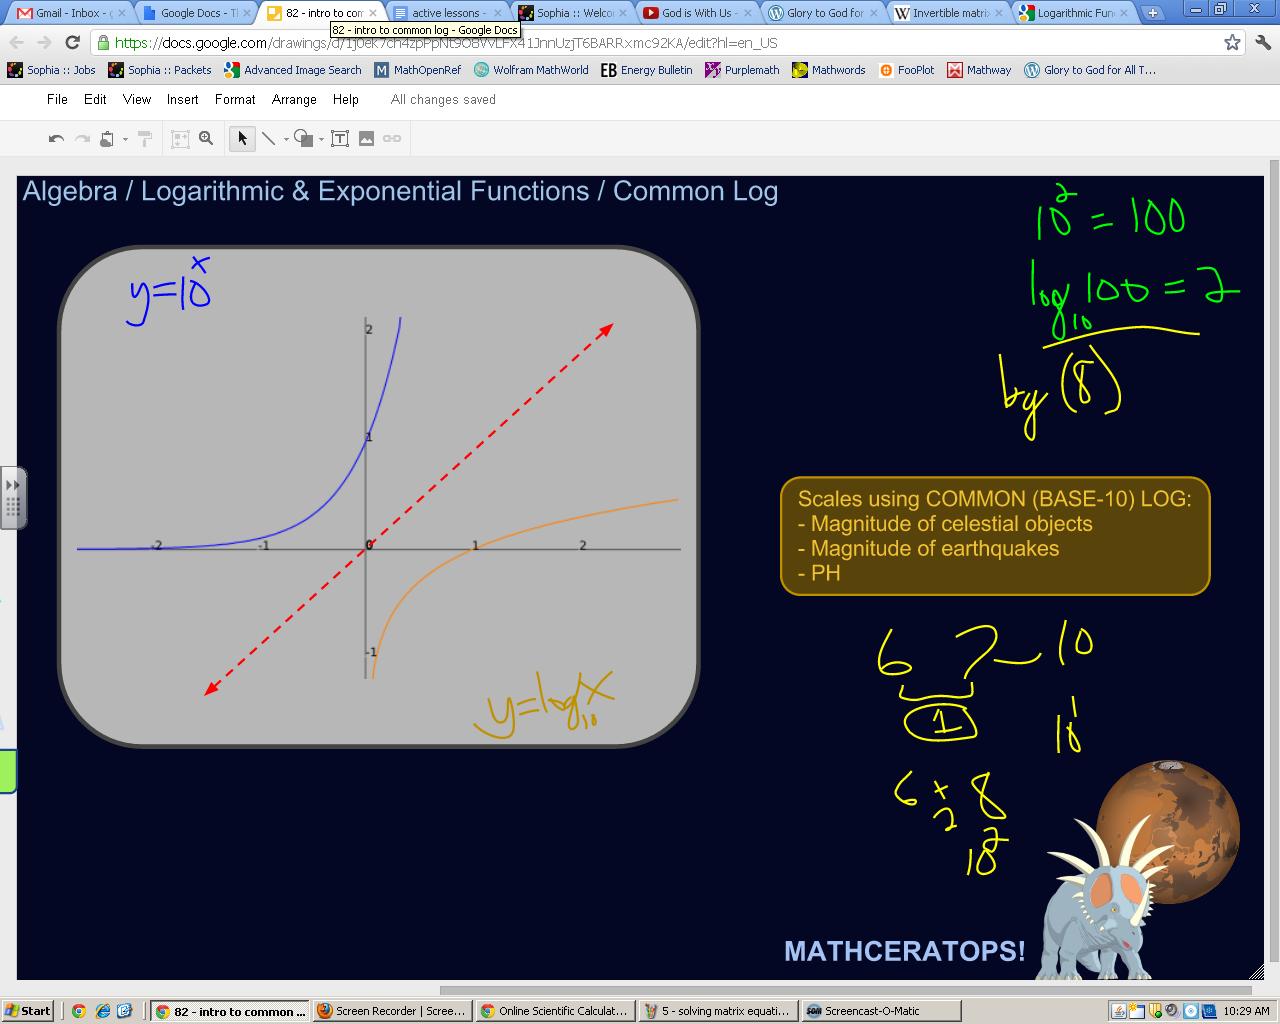Open the Format menu
This screenshot has height=1024, width=1280.
coord(235,99)
